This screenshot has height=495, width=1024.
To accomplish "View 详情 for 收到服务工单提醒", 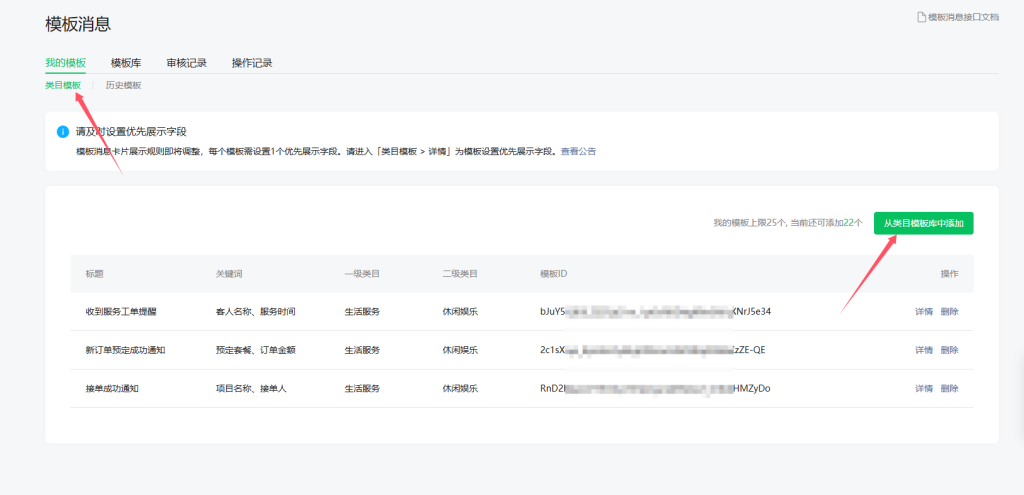I will (x=924, y=311).
